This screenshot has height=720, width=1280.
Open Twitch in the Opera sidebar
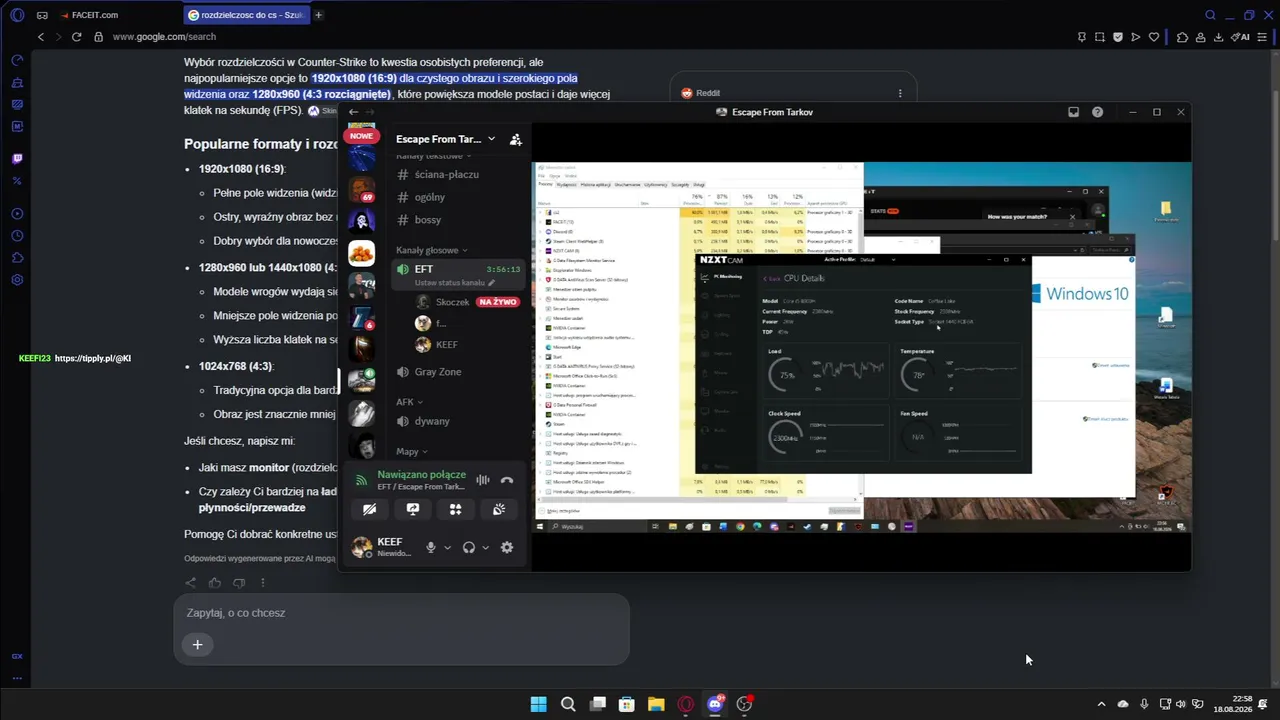click(x=17, y=158)
